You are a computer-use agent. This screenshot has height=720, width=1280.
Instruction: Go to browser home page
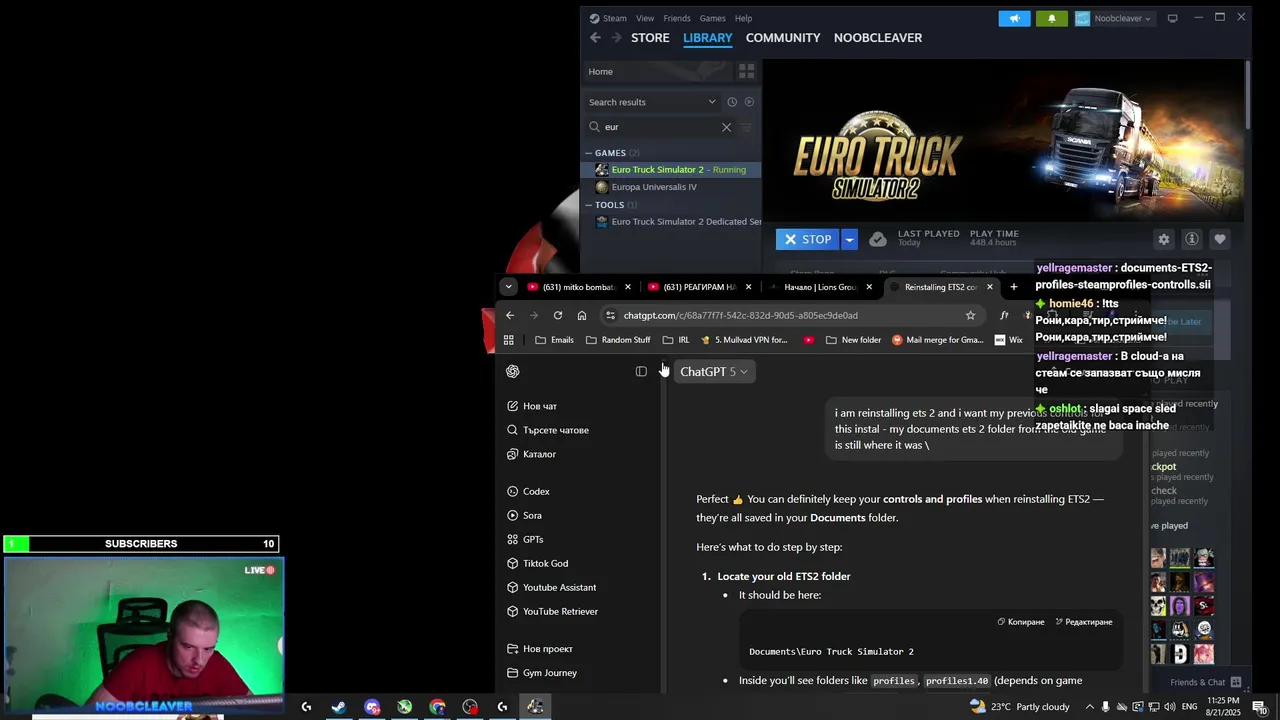pyautogui.click(x=581, y=315)
